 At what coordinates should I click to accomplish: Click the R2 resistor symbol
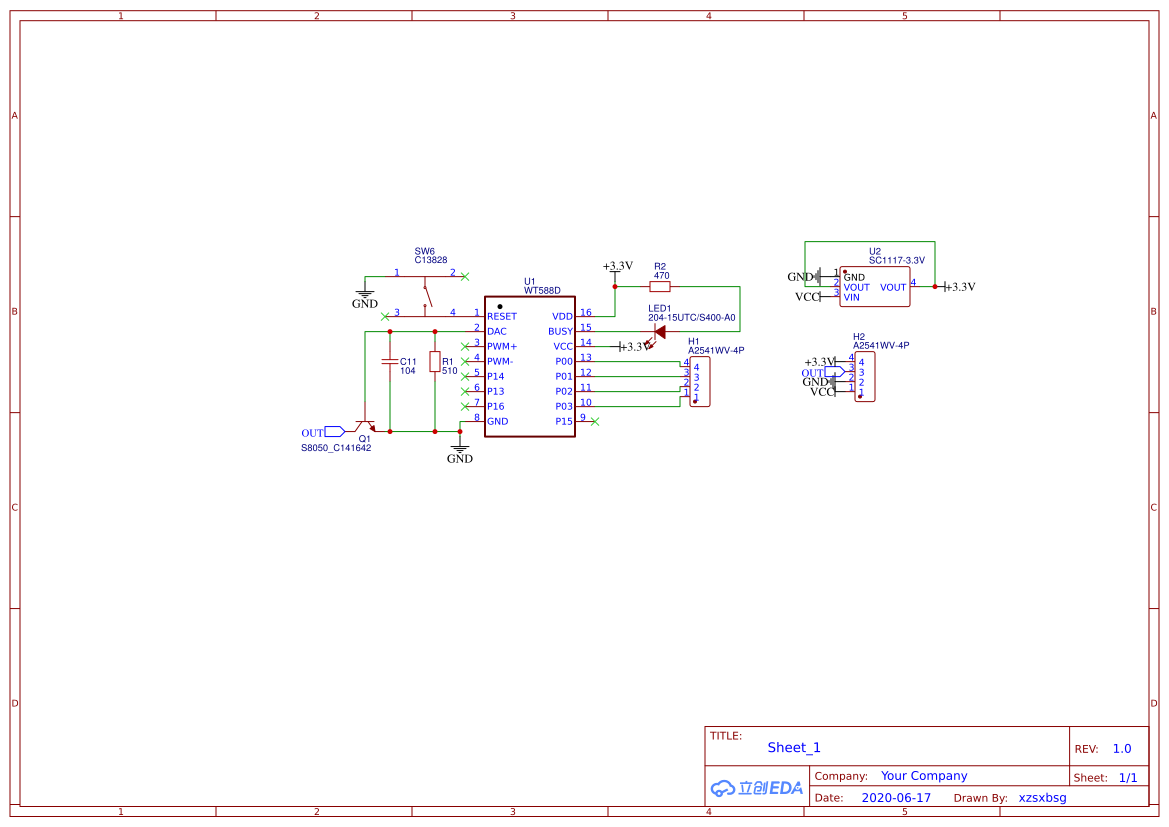660,286
